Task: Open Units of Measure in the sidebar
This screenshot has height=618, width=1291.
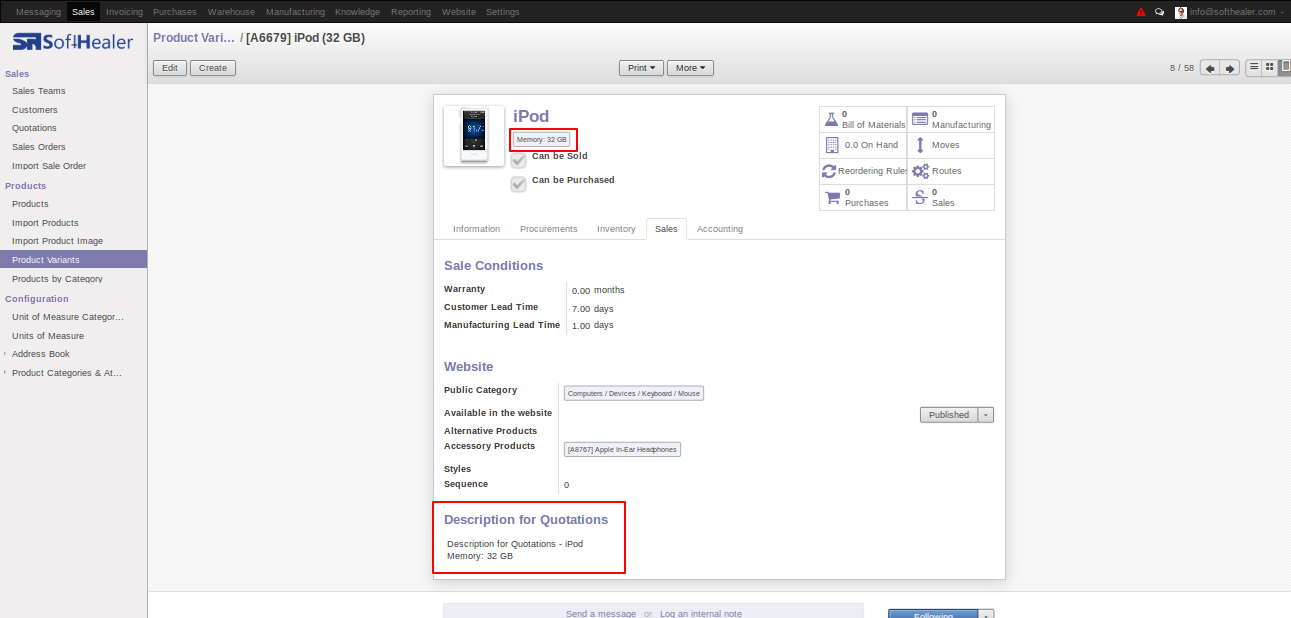Action: pyautogui.click(x=48, y=336)
